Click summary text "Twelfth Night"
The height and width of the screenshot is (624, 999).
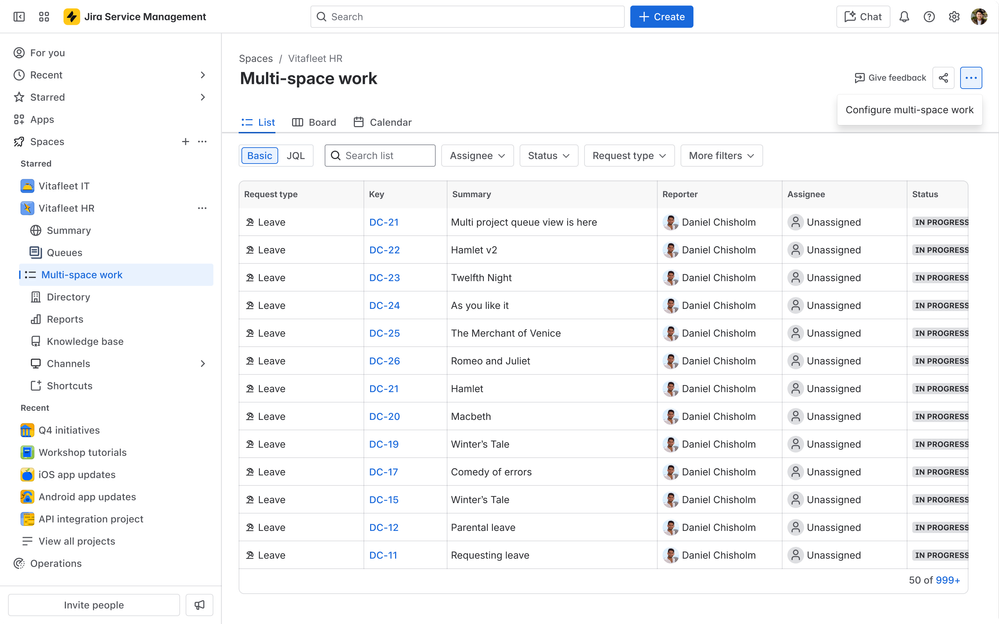481,278
